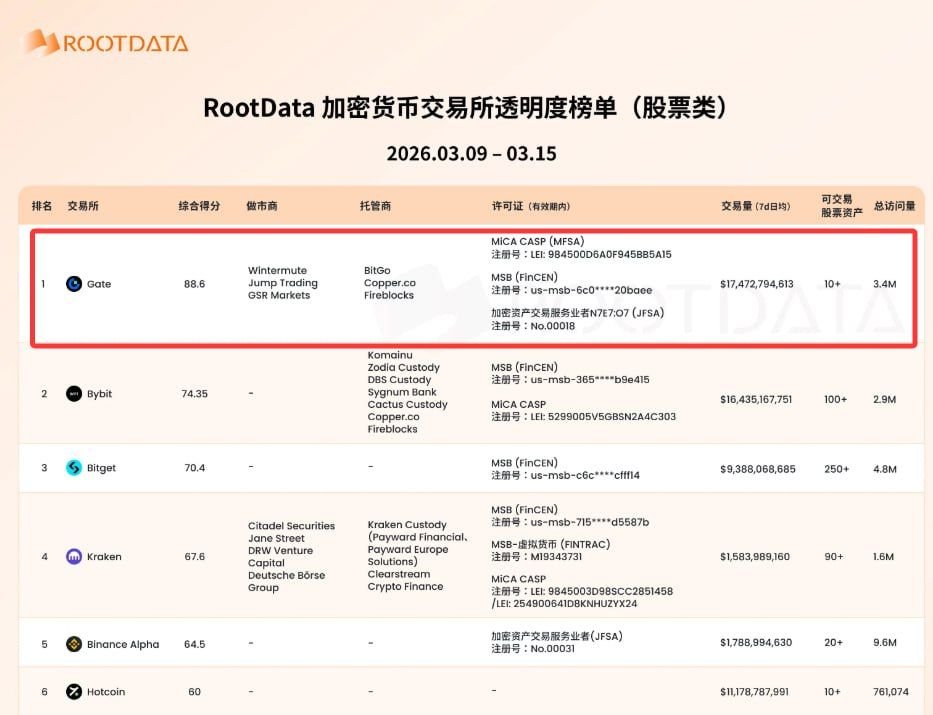933x715 pixels.
Task: Click MSB-虚拟货币 (FINTRAC) license text
Action: click(x=550, y=544)
